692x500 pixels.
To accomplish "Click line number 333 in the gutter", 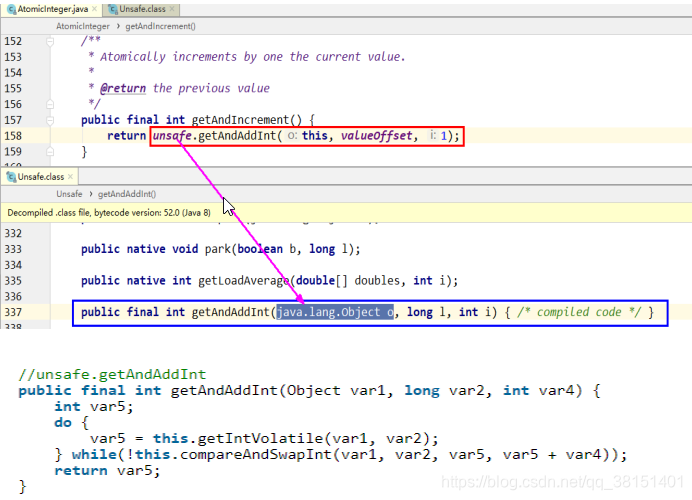I will (13, 249).
